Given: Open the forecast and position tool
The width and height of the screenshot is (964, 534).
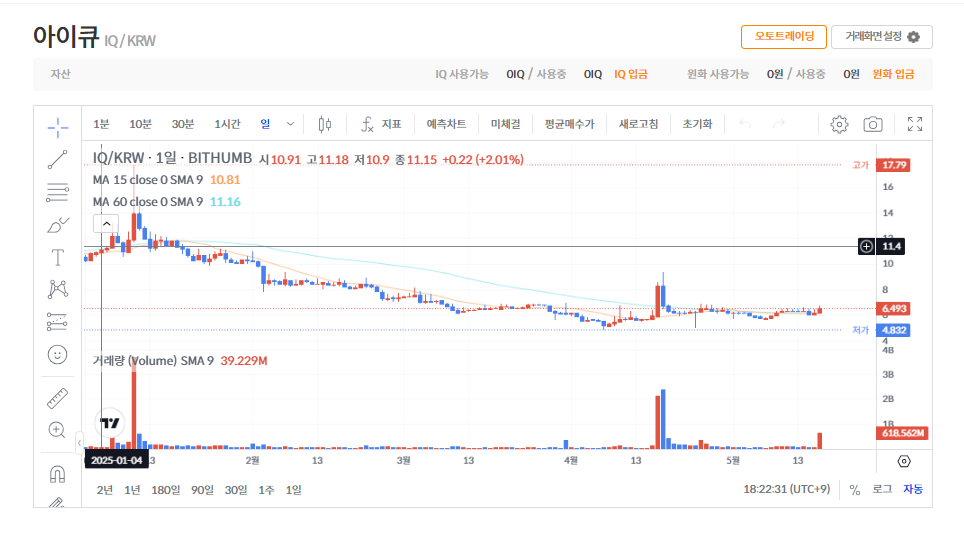Looking at the screenshot, I should tap(57, 321).
